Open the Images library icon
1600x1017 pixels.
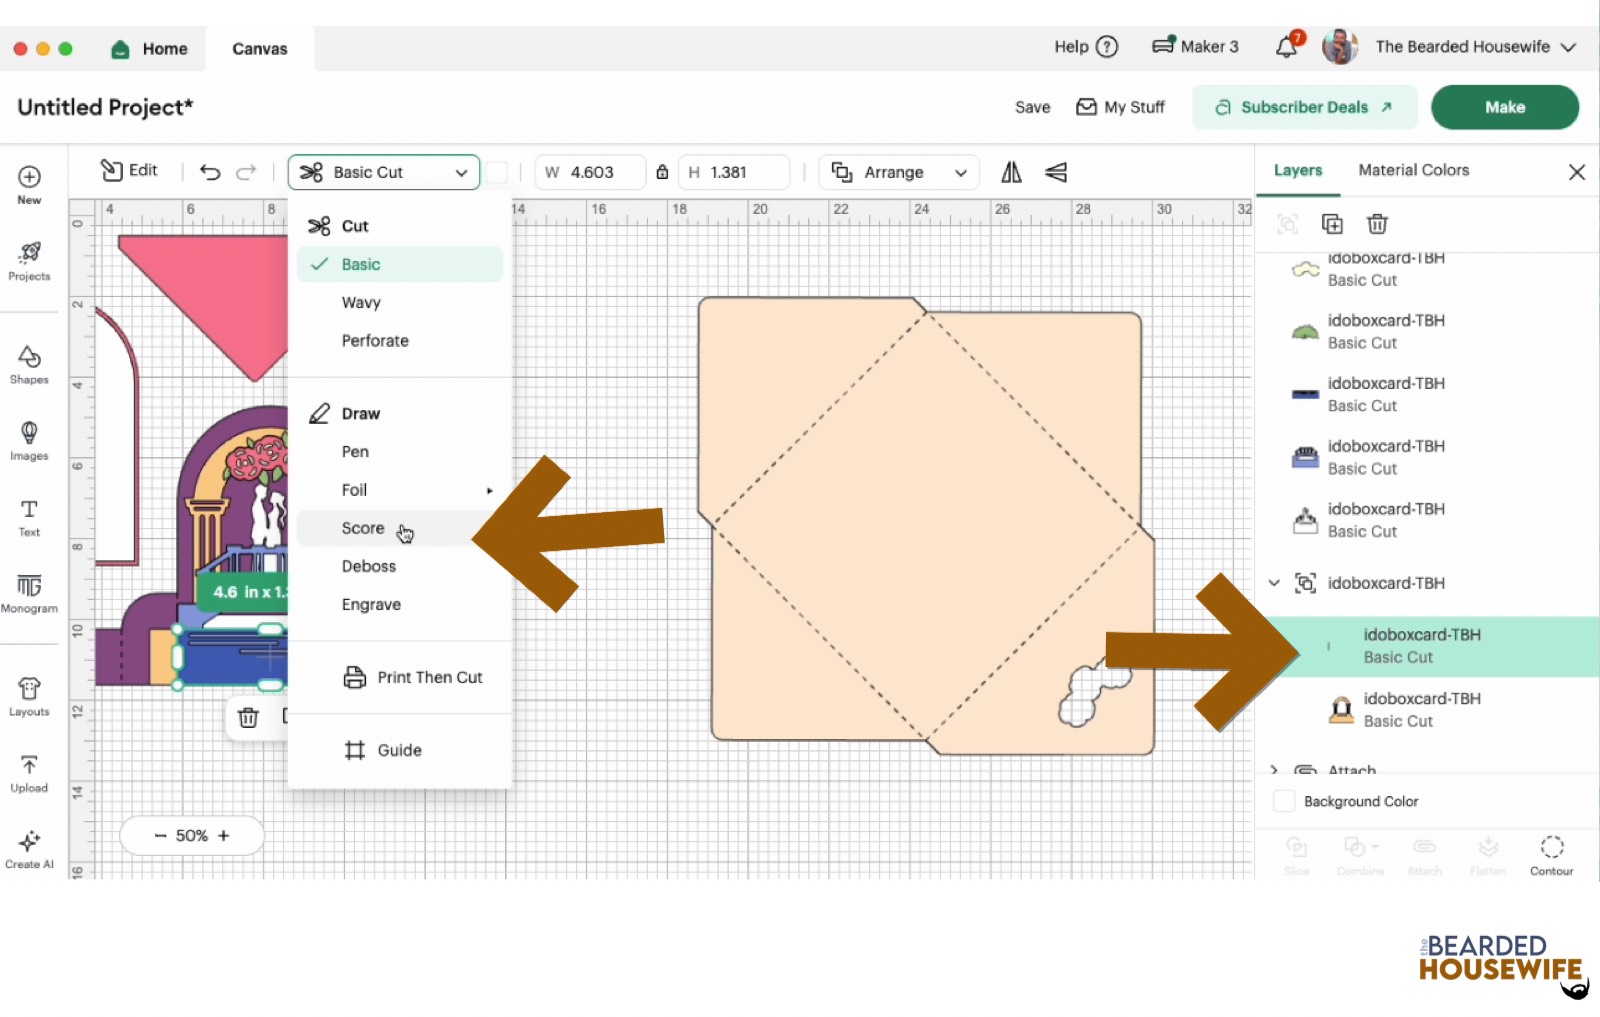(29, 440)
